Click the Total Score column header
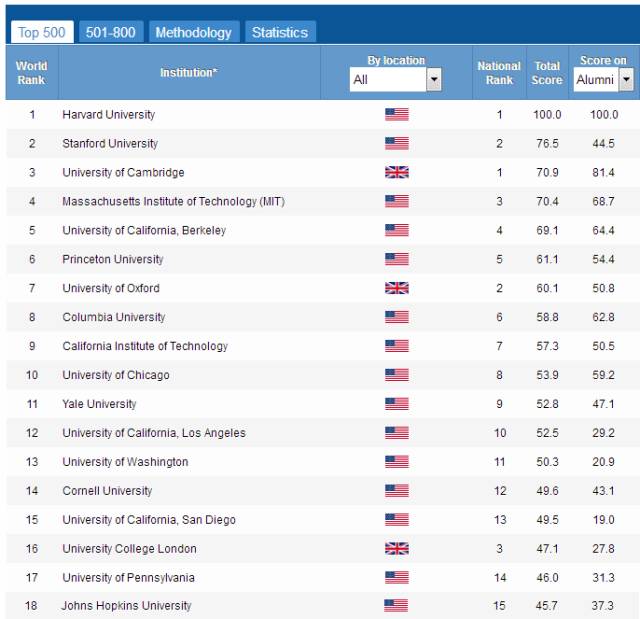The image size is (640, 619). (547, 73)
